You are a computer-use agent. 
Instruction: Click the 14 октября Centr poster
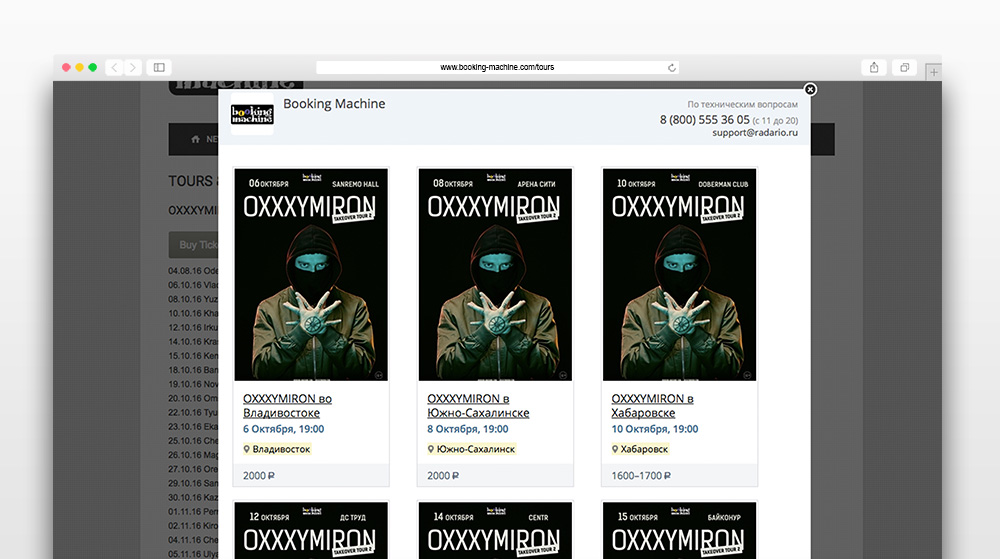(x=495, y=530)
